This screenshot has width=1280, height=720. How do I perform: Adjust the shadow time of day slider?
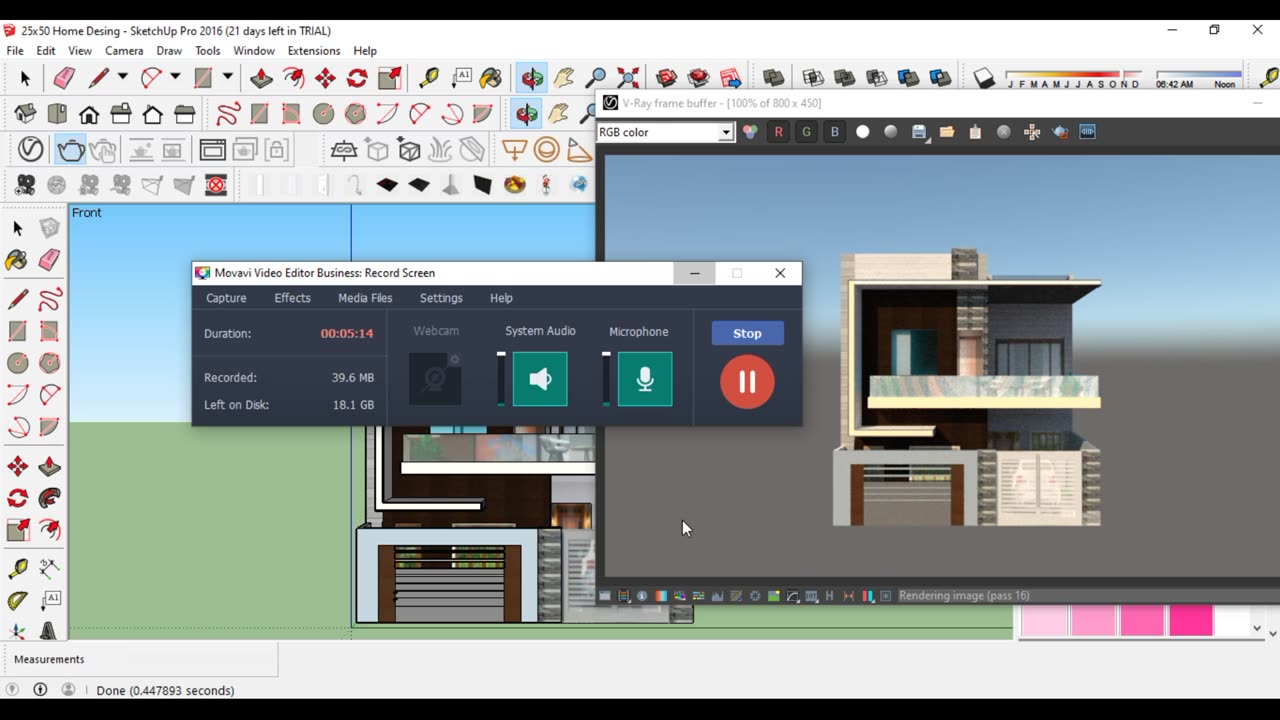pos(1198,78)
